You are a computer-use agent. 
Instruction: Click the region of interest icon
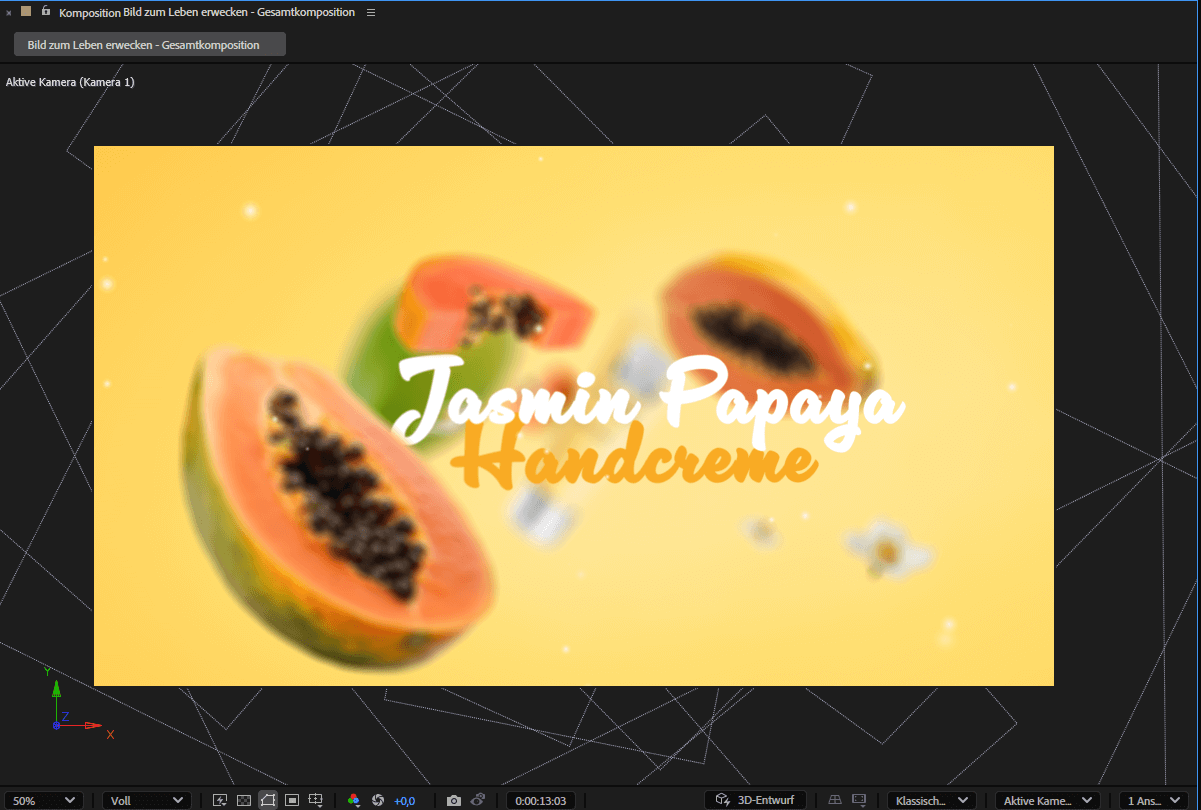click(292, 800)
